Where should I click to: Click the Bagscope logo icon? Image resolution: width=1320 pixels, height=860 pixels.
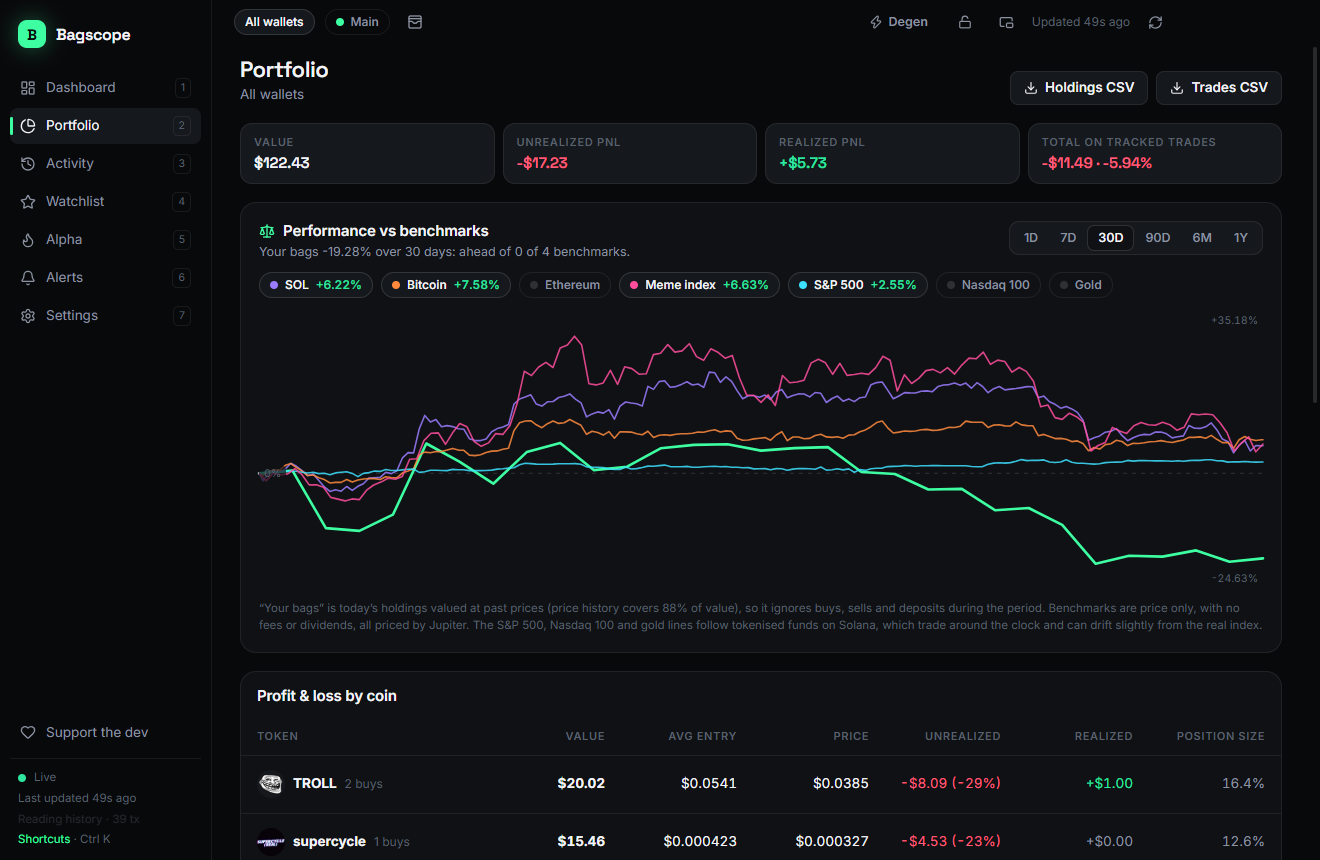tap(32, 35)
